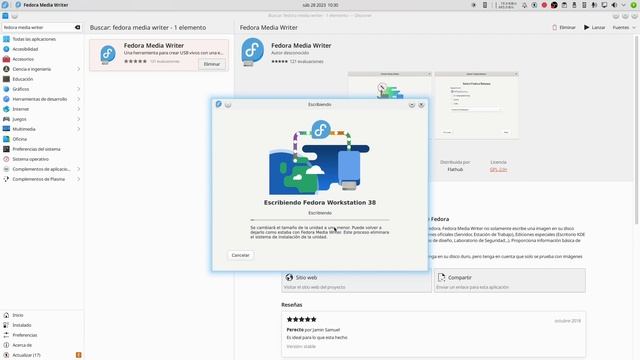The height and width of the screenshot is (360, 640).
Task: Open green user icon at panel end
Action: pyautogui.click(x=634, y=5)
